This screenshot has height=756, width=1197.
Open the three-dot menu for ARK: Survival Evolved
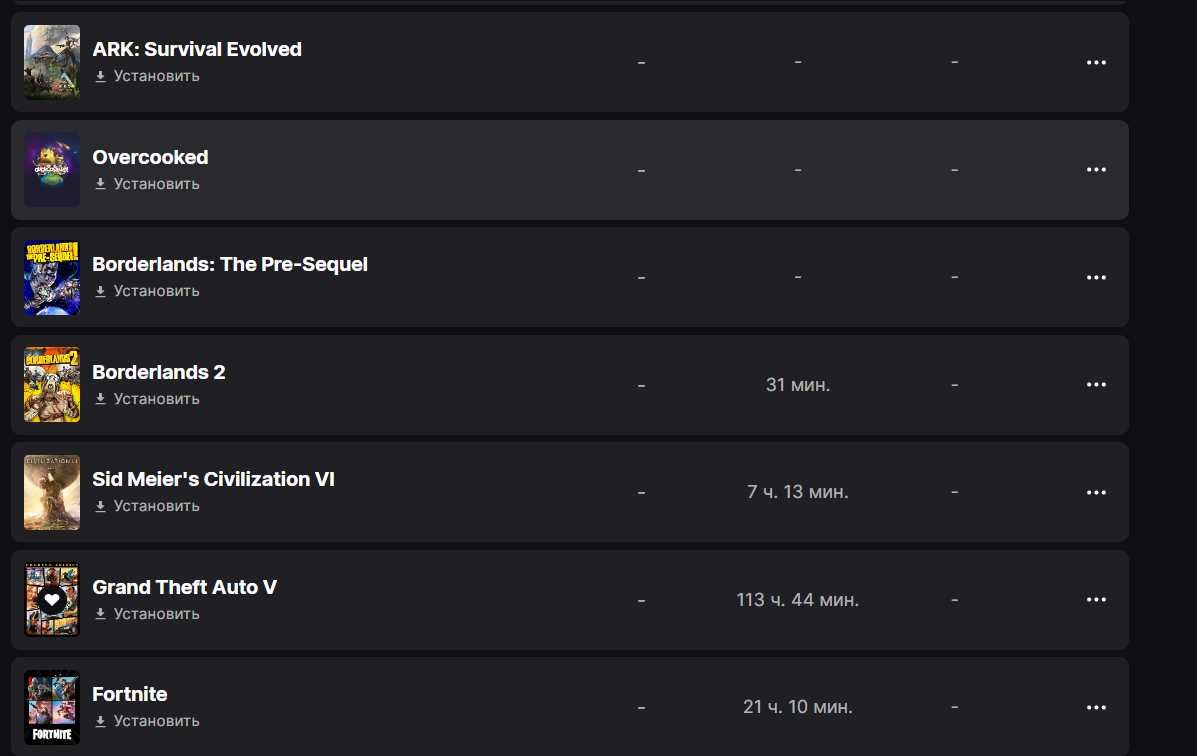1096,63
